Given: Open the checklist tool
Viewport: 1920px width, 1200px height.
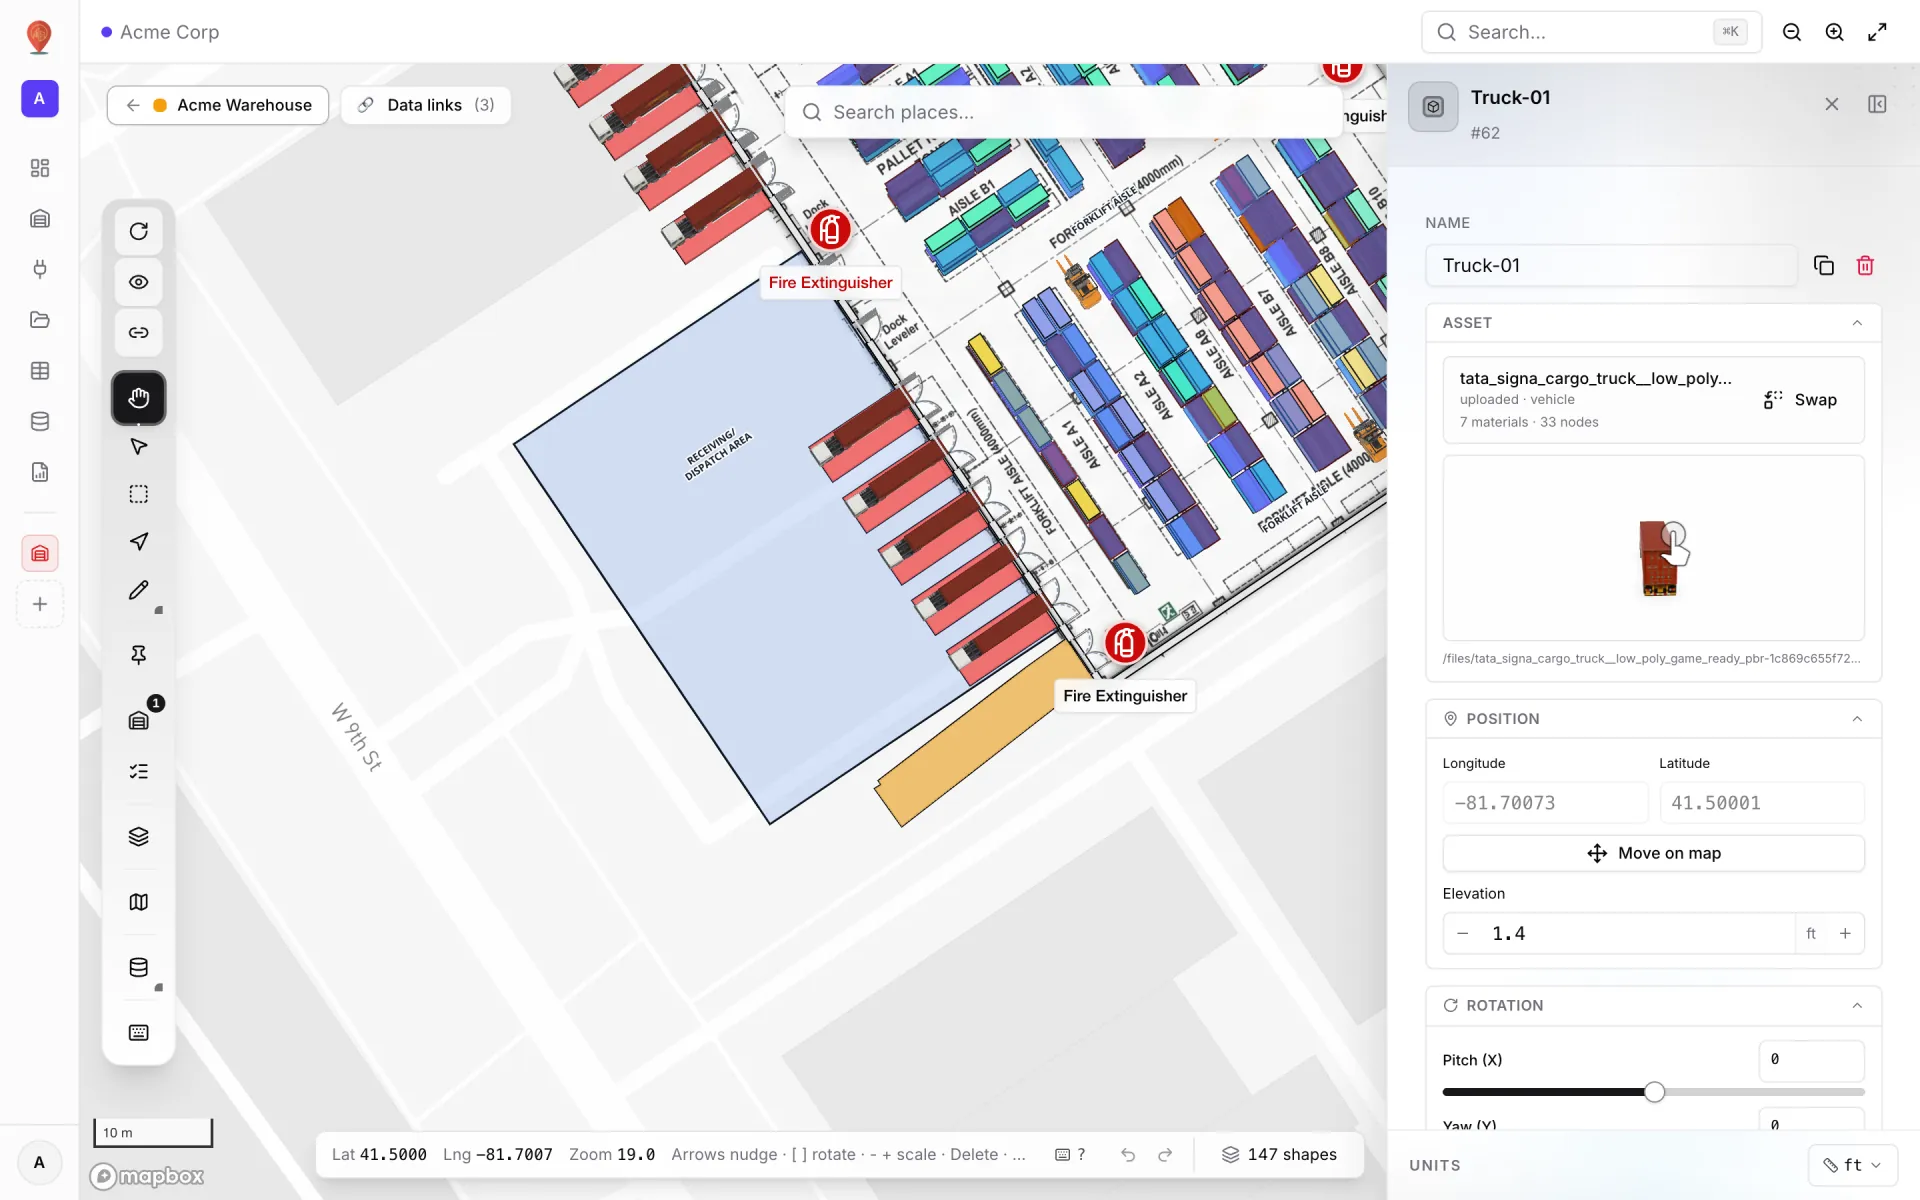Looking at the screenshot, I should [139, 772].
